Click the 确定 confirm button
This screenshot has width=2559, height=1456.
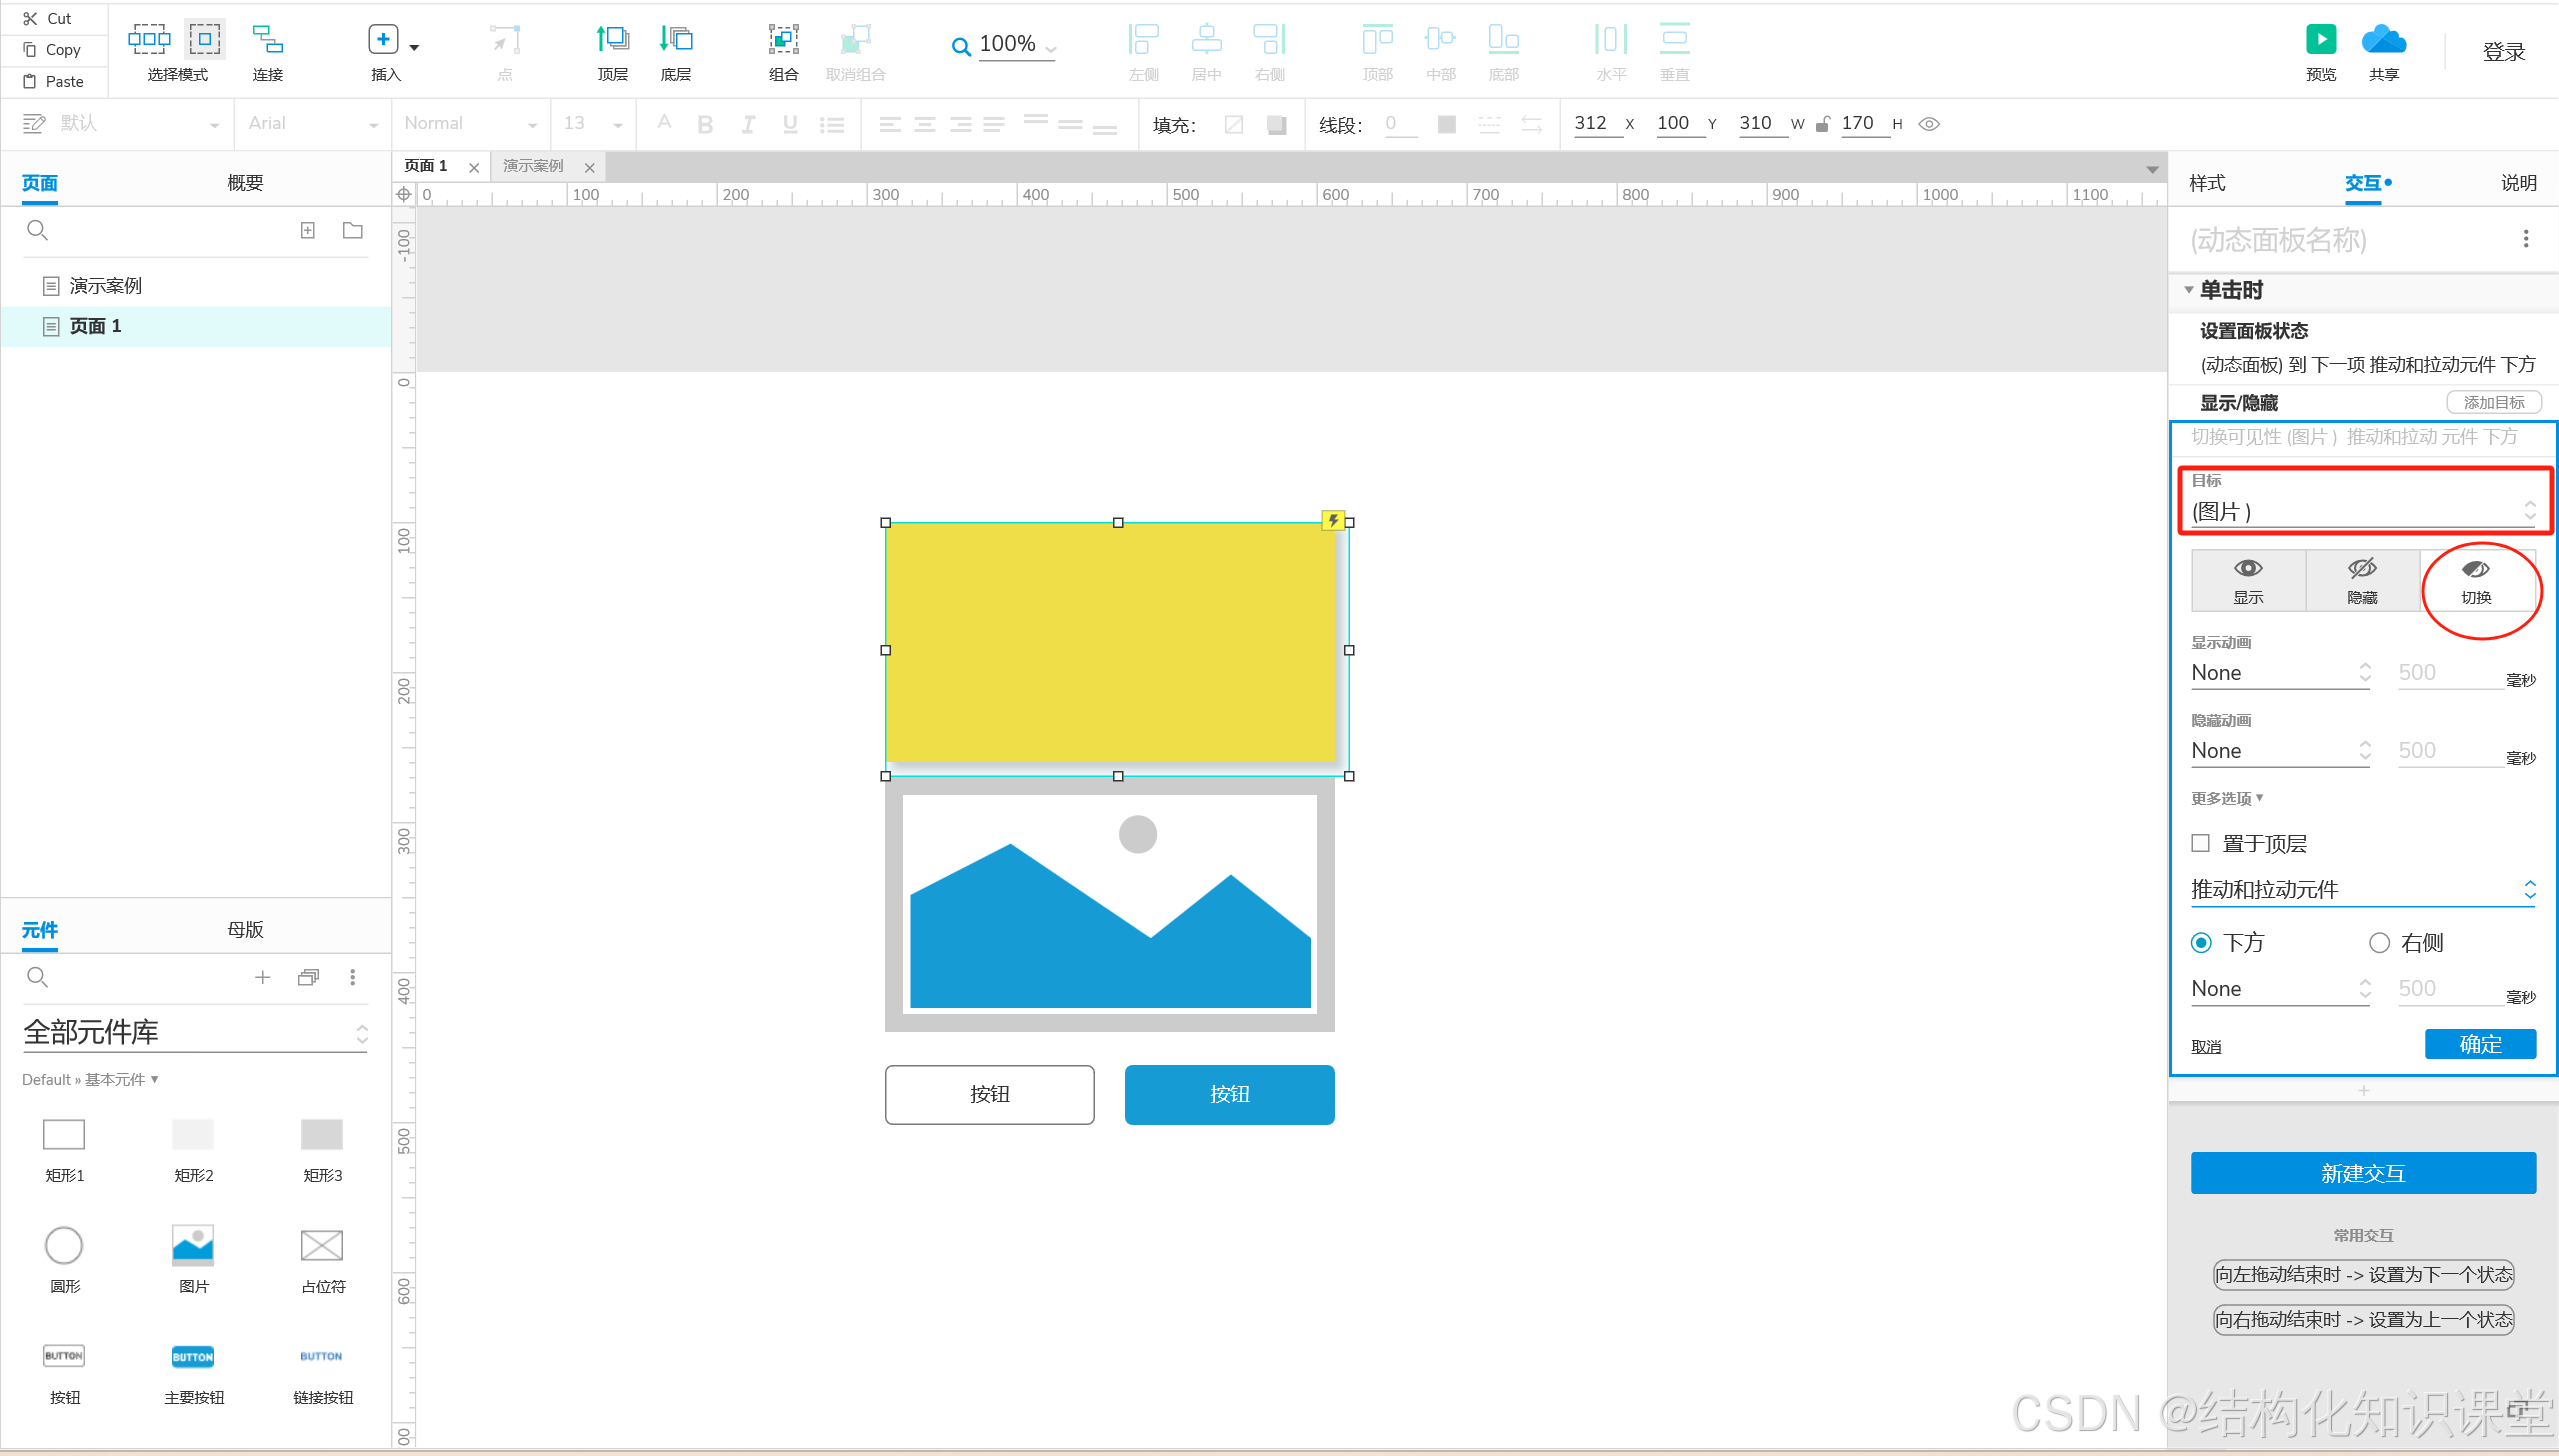2480,1044
